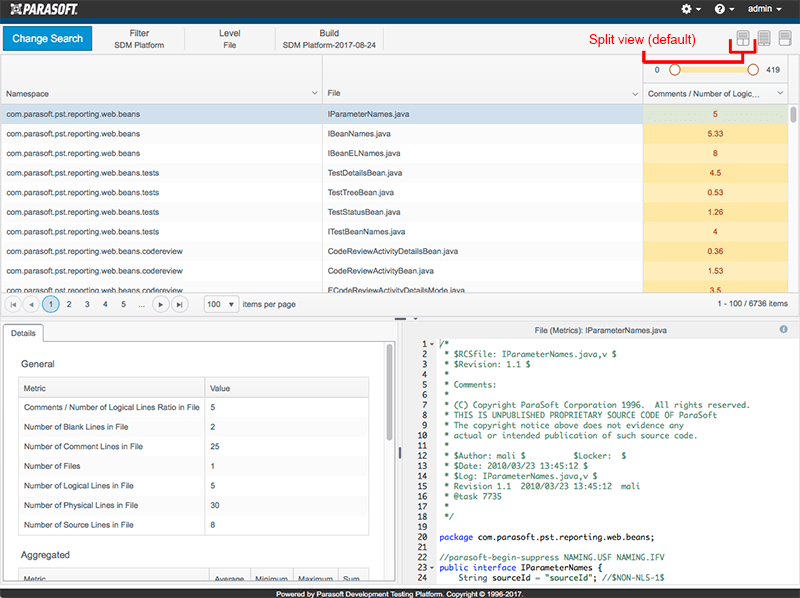Go to previous page of results
Screen dimensions: 800x598
[32, 305]
